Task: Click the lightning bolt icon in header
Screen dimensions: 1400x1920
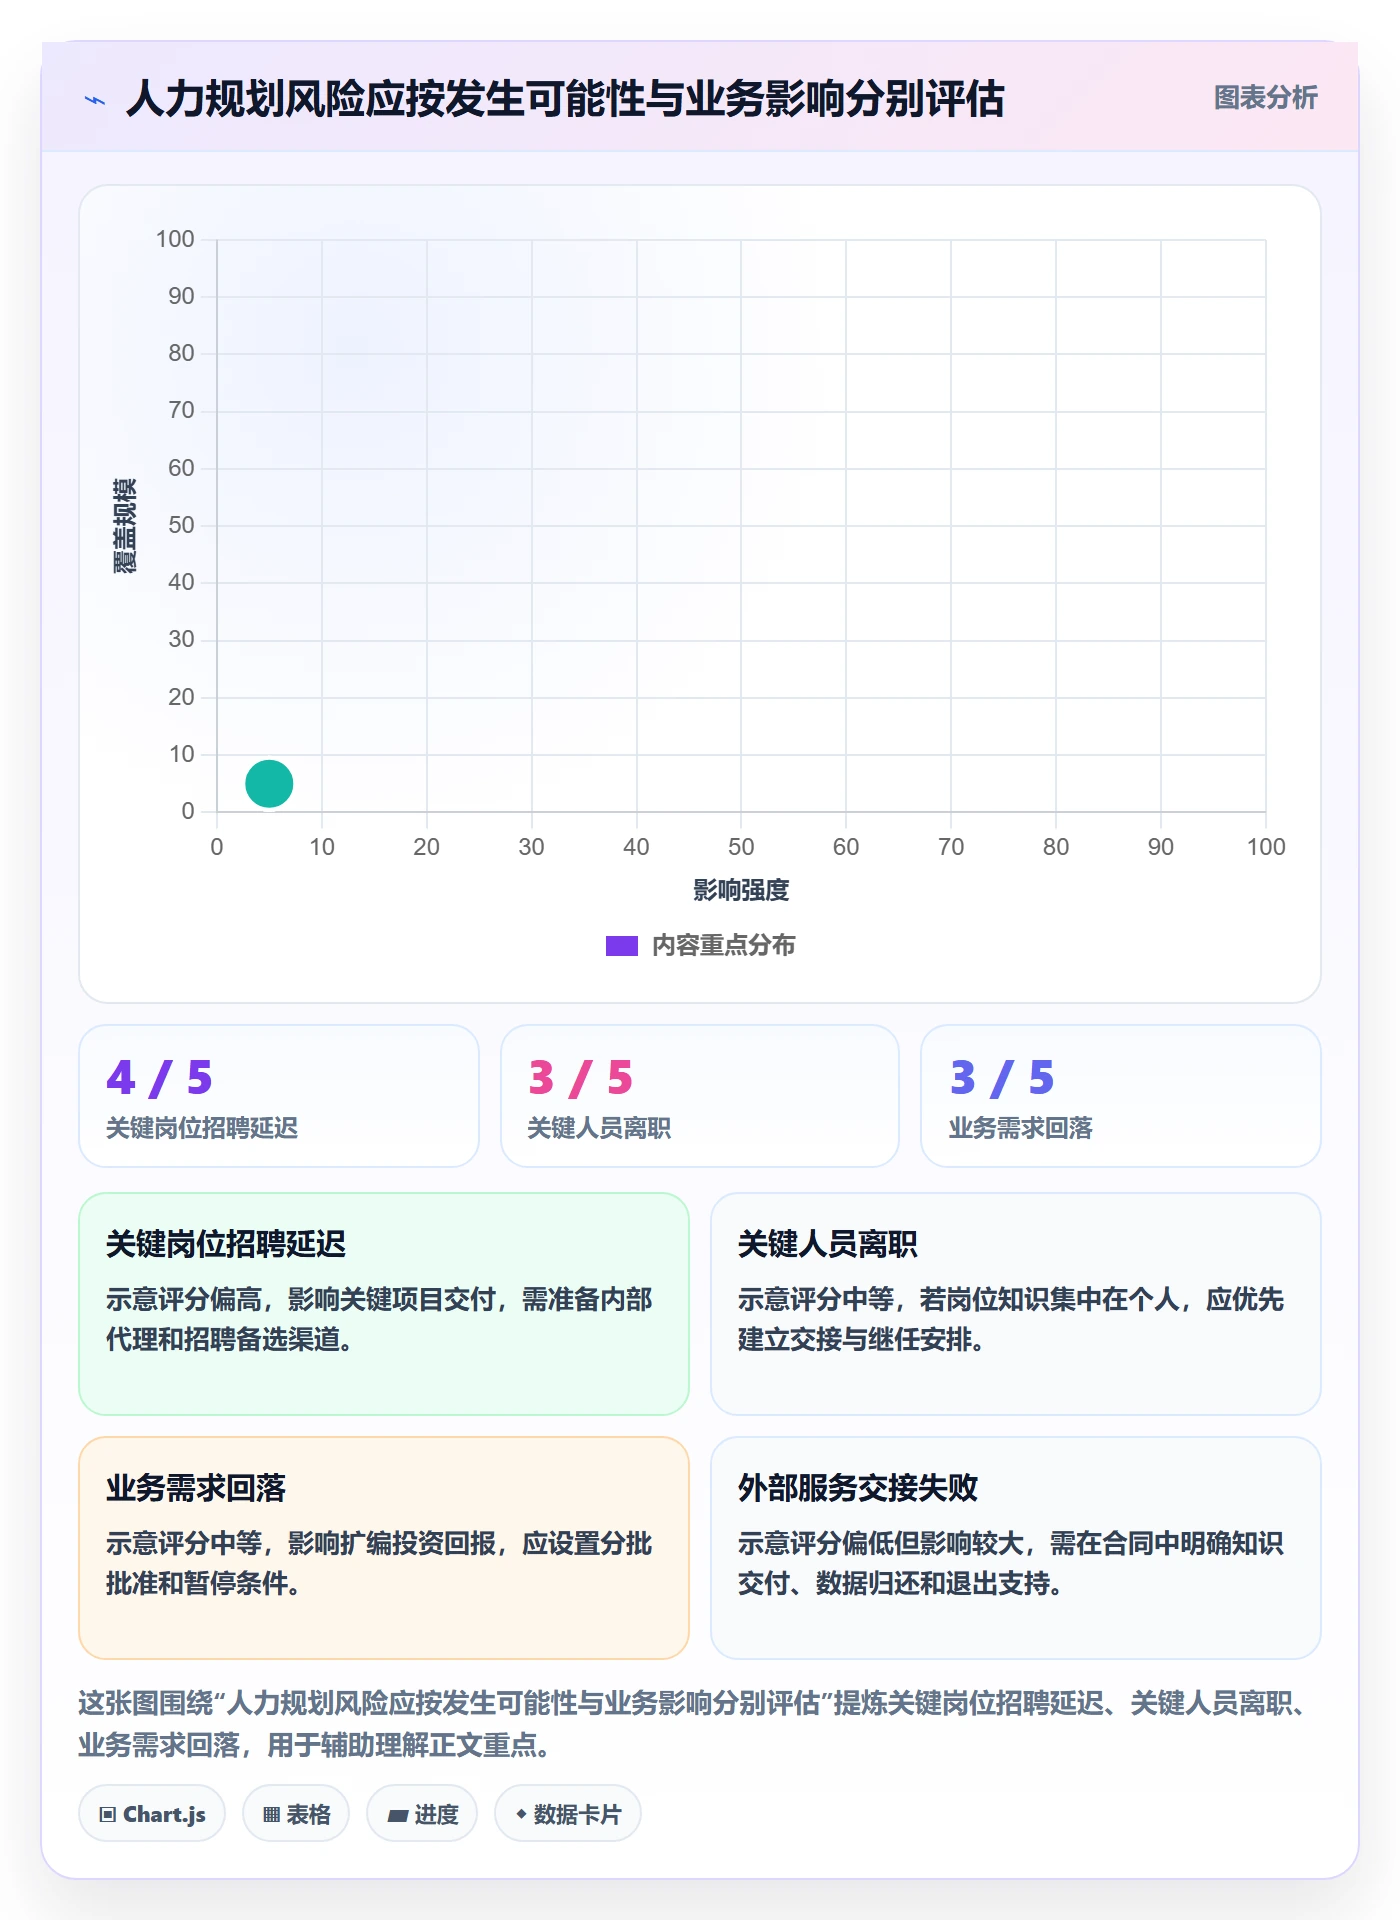Action: [95, 100]
